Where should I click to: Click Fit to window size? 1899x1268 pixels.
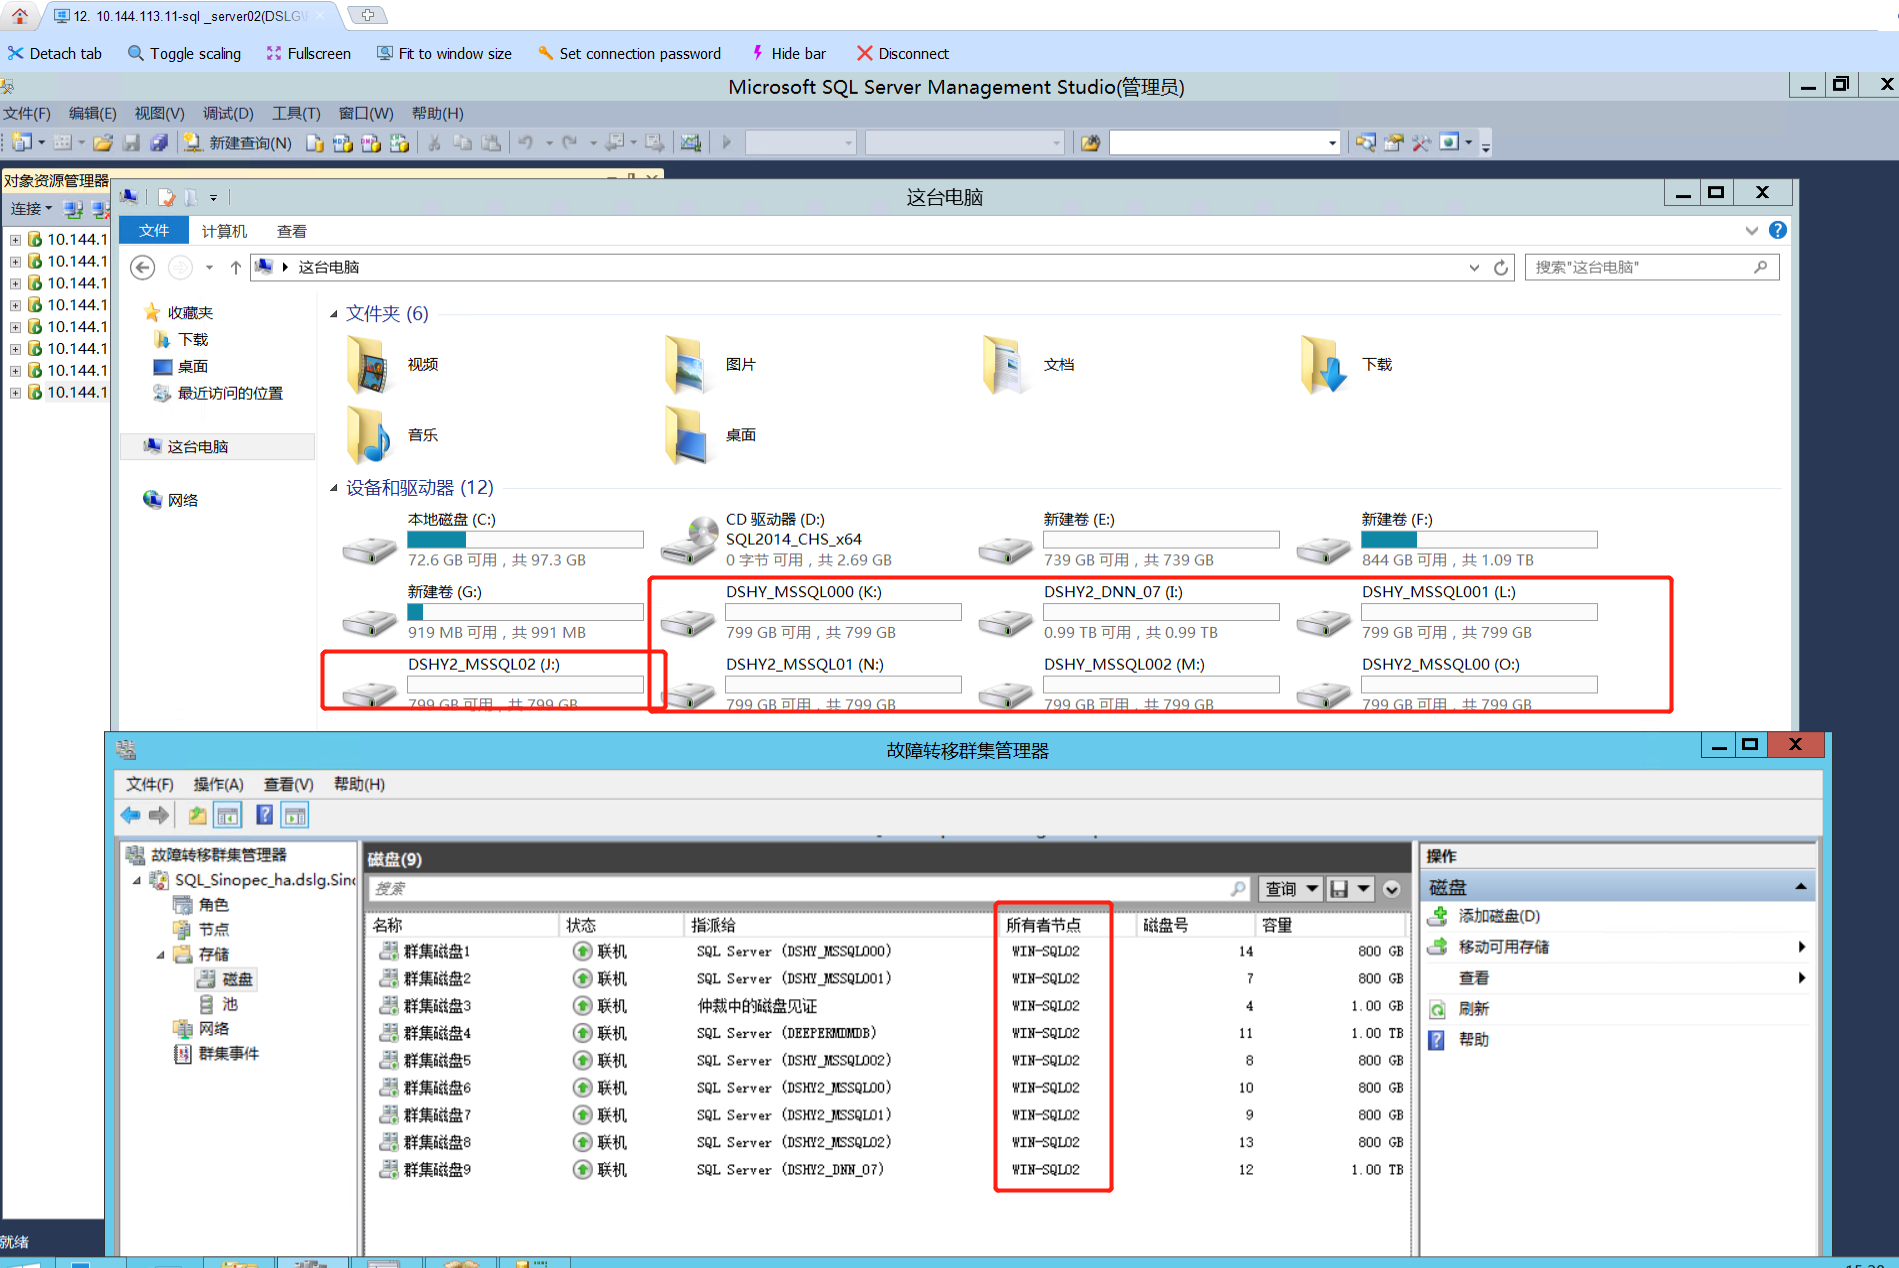click(444, 54)
